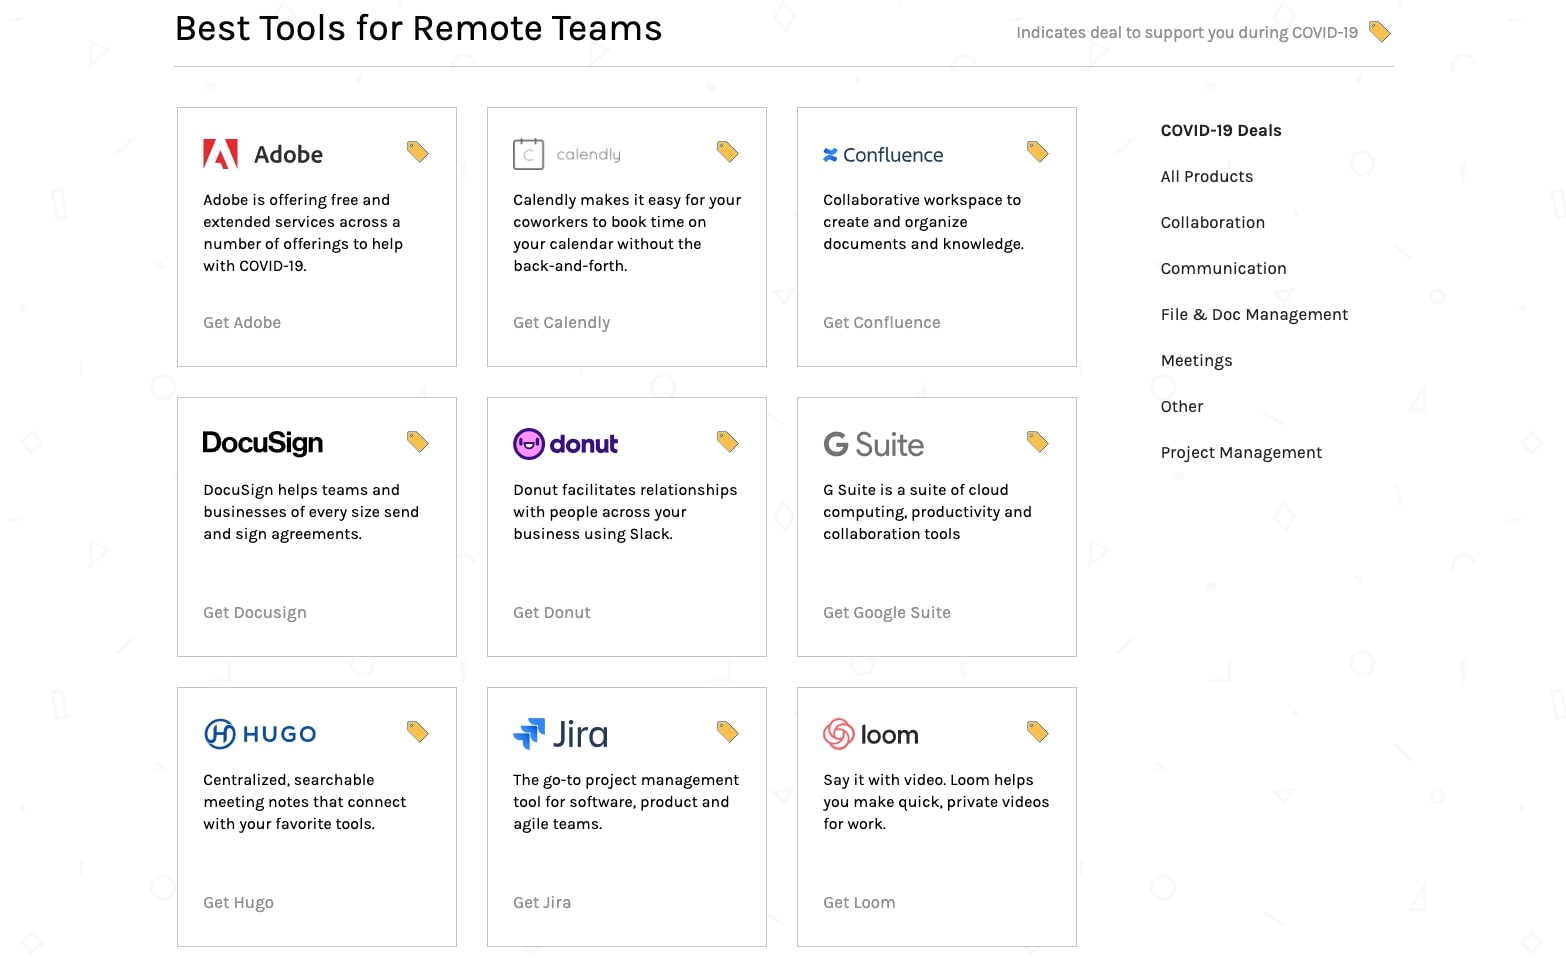Filter by Collaboration category
This screenshot has height=964, width=1566.
1213,222
